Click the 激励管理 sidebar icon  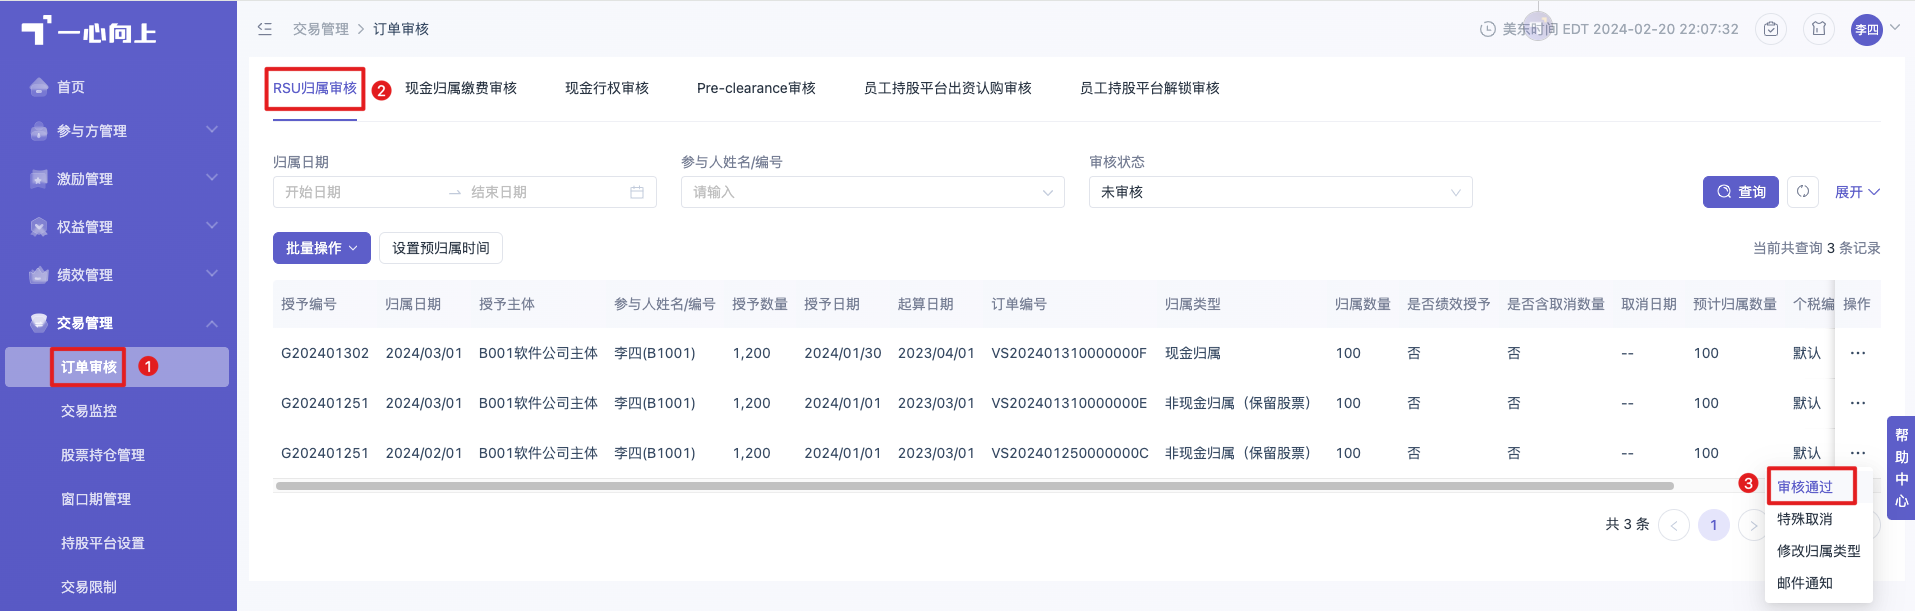click(x=39, y=179)
